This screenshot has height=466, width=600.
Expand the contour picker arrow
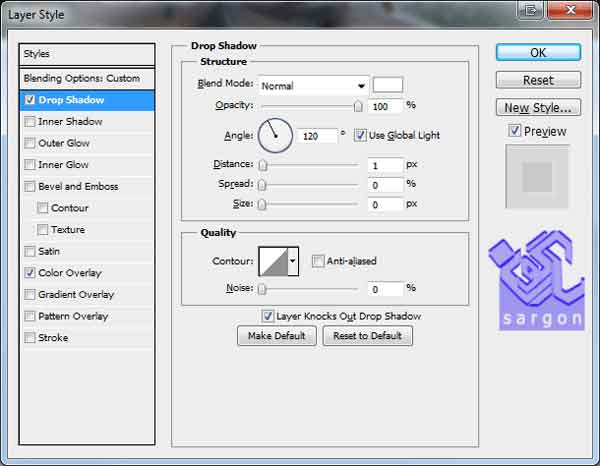pyautogui.click(x=293, y=262)
